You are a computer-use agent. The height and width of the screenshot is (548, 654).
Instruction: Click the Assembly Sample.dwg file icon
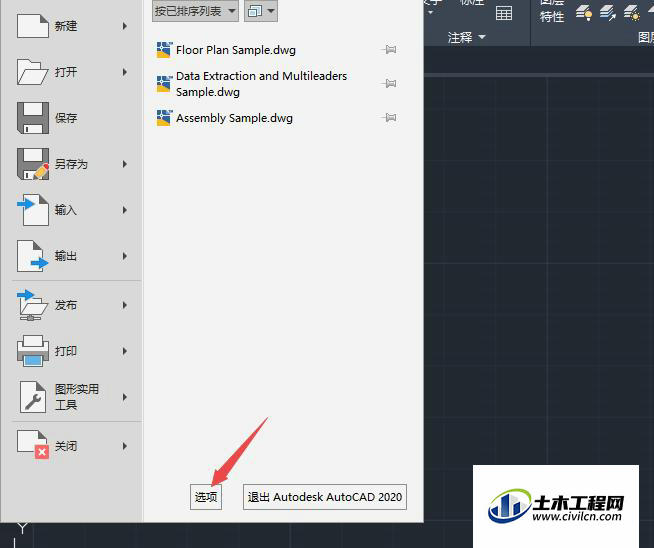click(x=164, y=118)
